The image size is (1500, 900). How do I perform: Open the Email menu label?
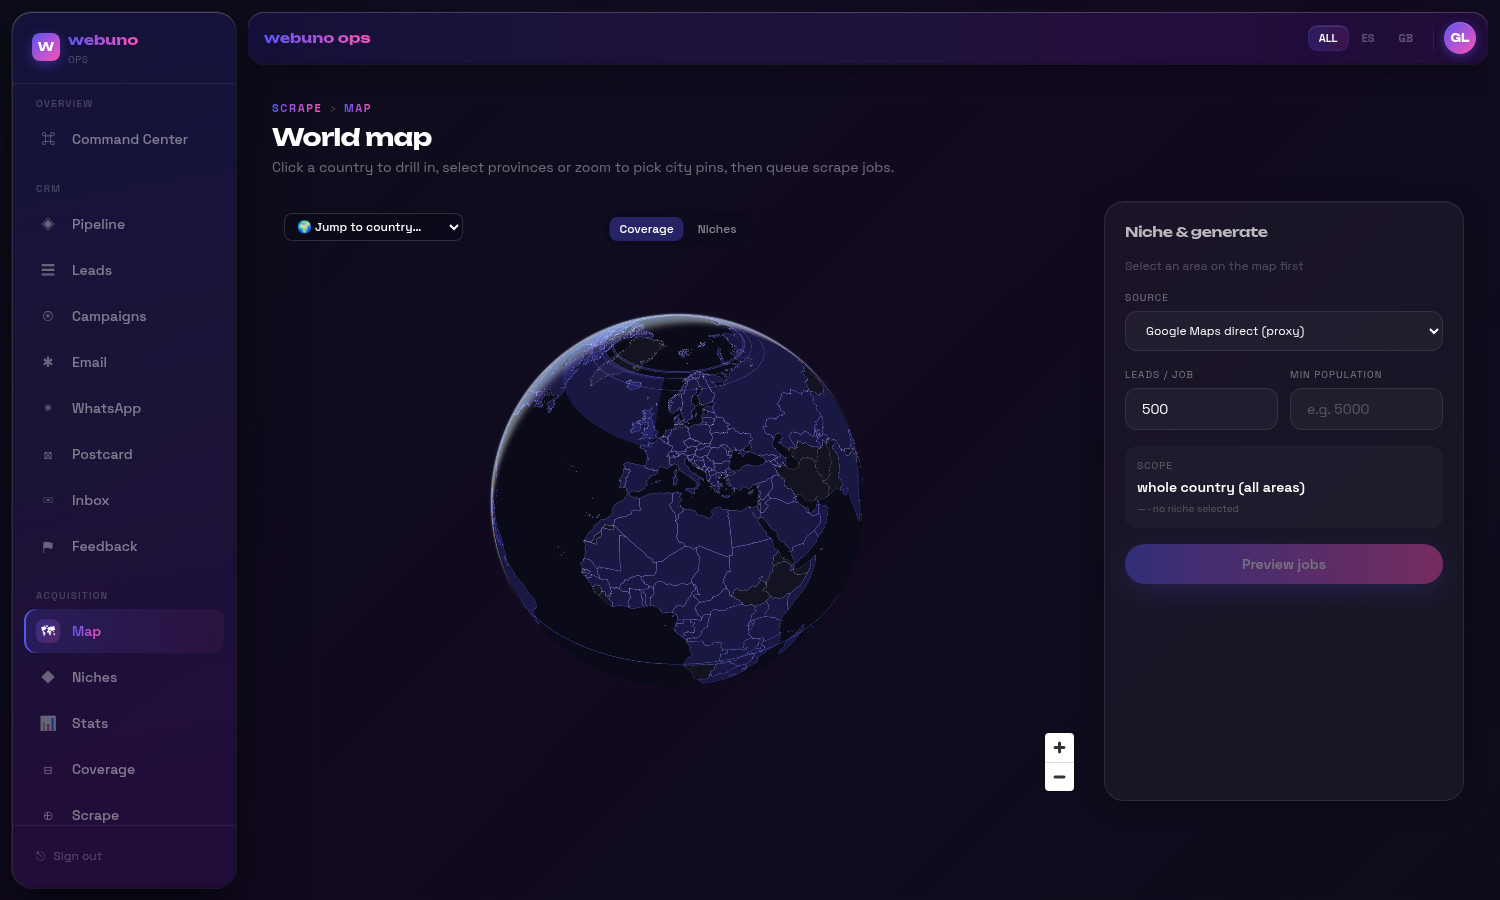coord(89,362)
